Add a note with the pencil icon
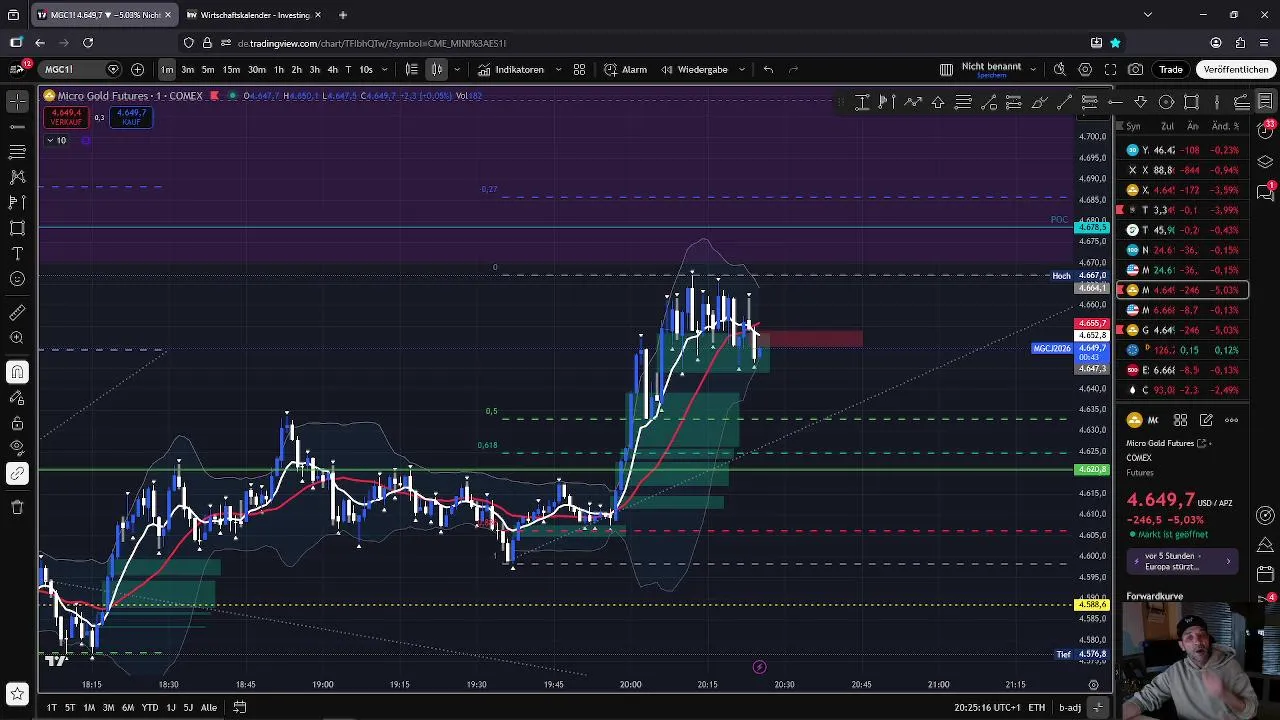 (1206, 420)
